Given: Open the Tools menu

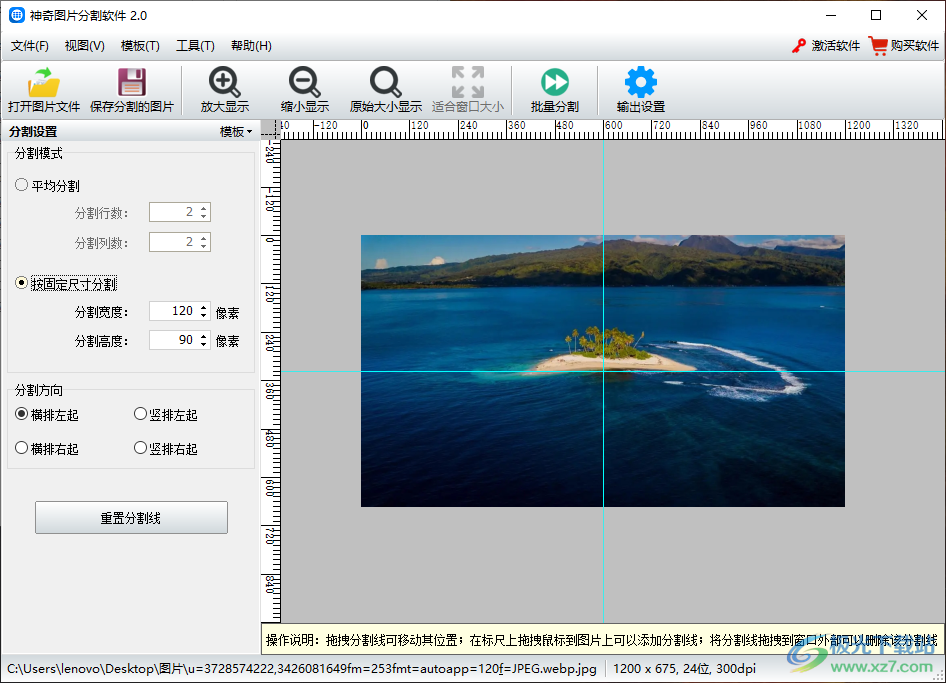Looking at the screenshot, I should (195, 46).
